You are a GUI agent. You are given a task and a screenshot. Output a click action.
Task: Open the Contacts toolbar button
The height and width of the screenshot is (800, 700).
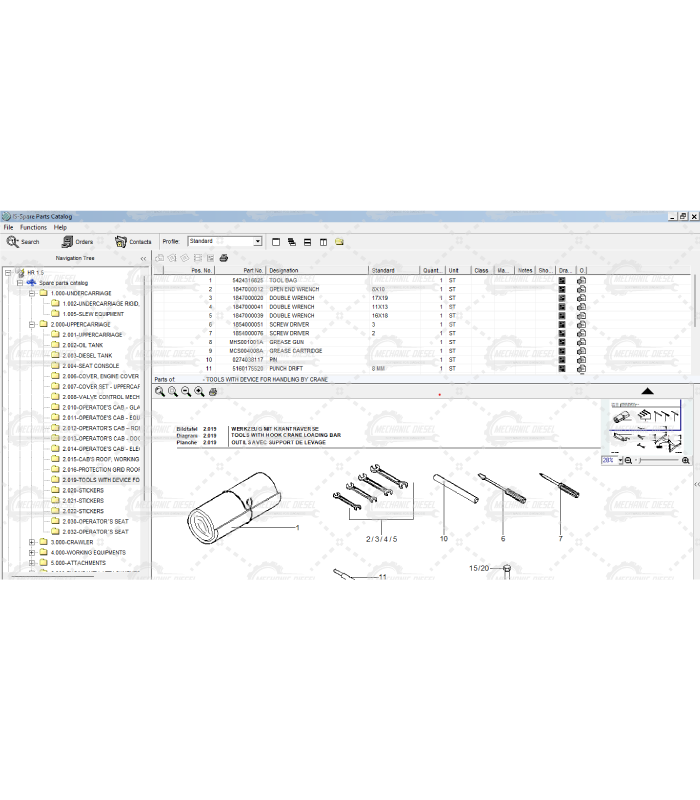pyautogui.click(x=133, y=241)
